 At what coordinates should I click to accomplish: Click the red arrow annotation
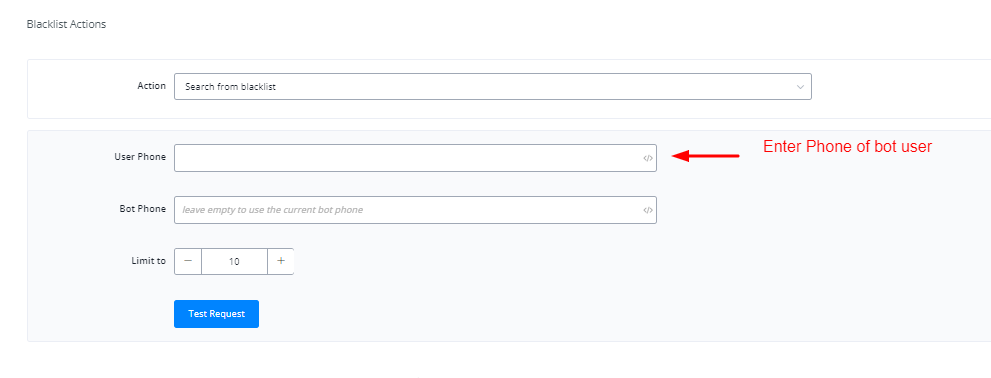click(705, 156)
